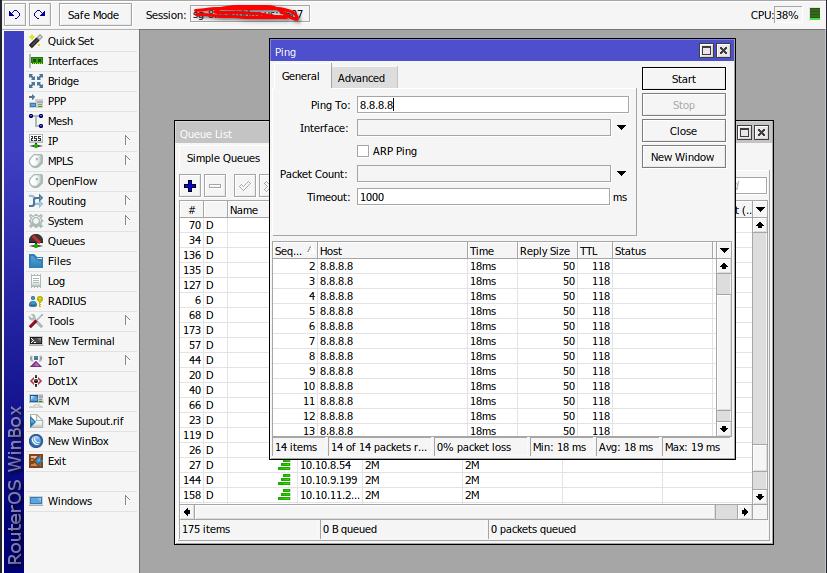827x573 pixels.
Task: Expand the Packet Count dropdown arrow
Action: coord(621,174)
